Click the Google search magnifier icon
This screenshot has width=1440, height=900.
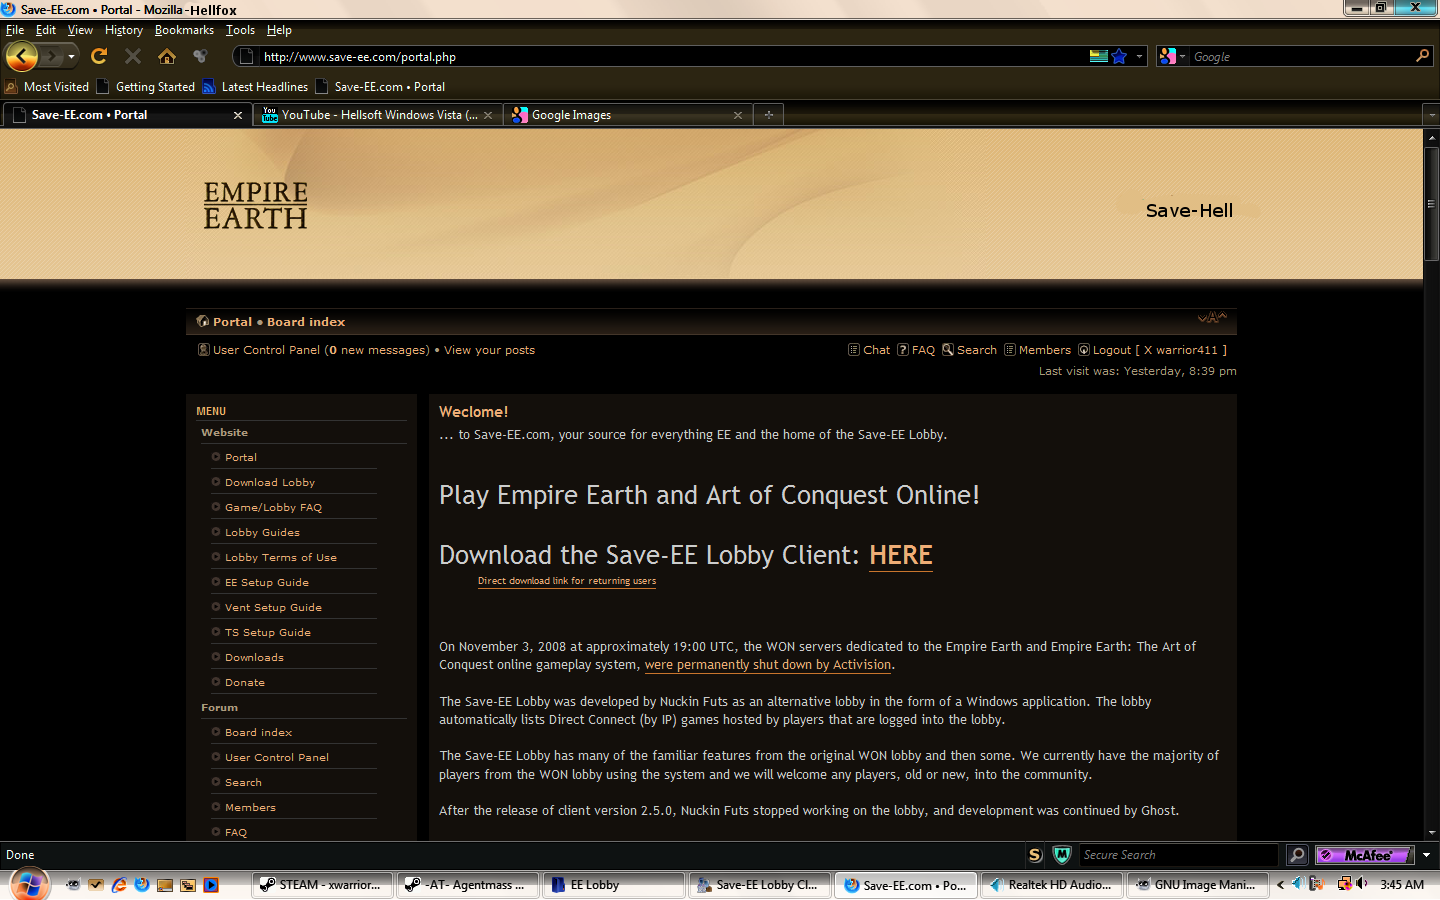(1422, 56)
